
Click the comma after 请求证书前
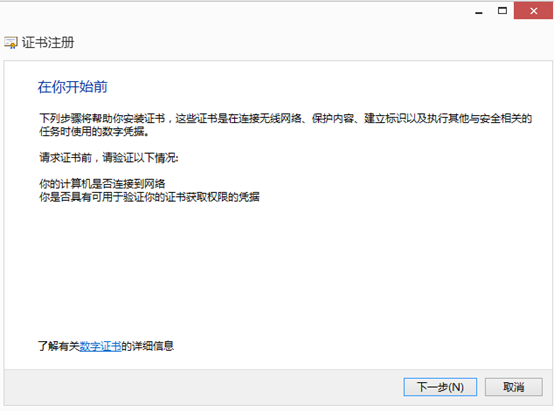(x=97, y=158)
